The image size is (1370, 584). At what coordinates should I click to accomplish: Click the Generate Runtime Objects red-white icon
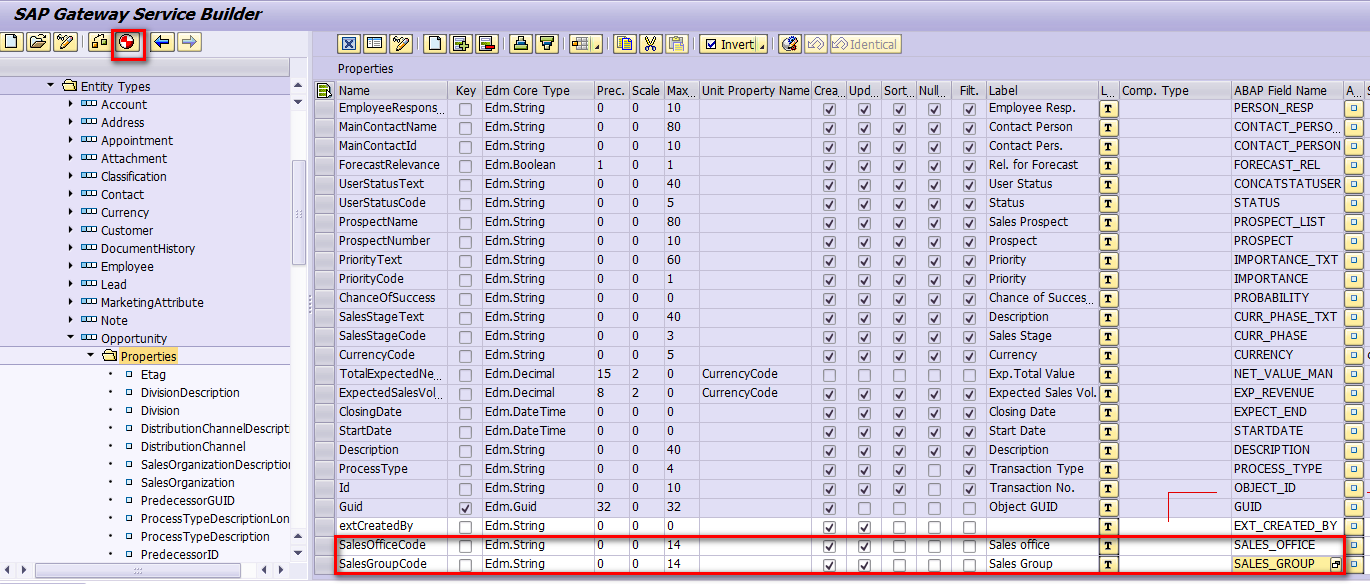[x=126, y=42]
